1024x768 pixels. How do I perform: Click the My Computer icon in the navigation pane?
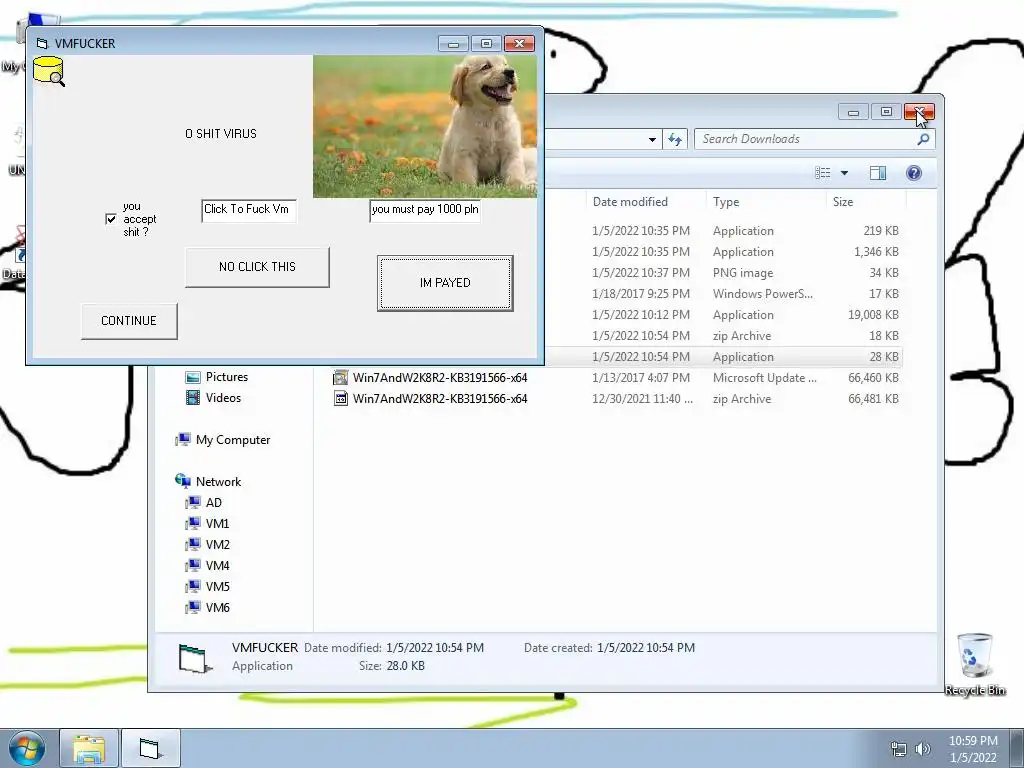183,440
